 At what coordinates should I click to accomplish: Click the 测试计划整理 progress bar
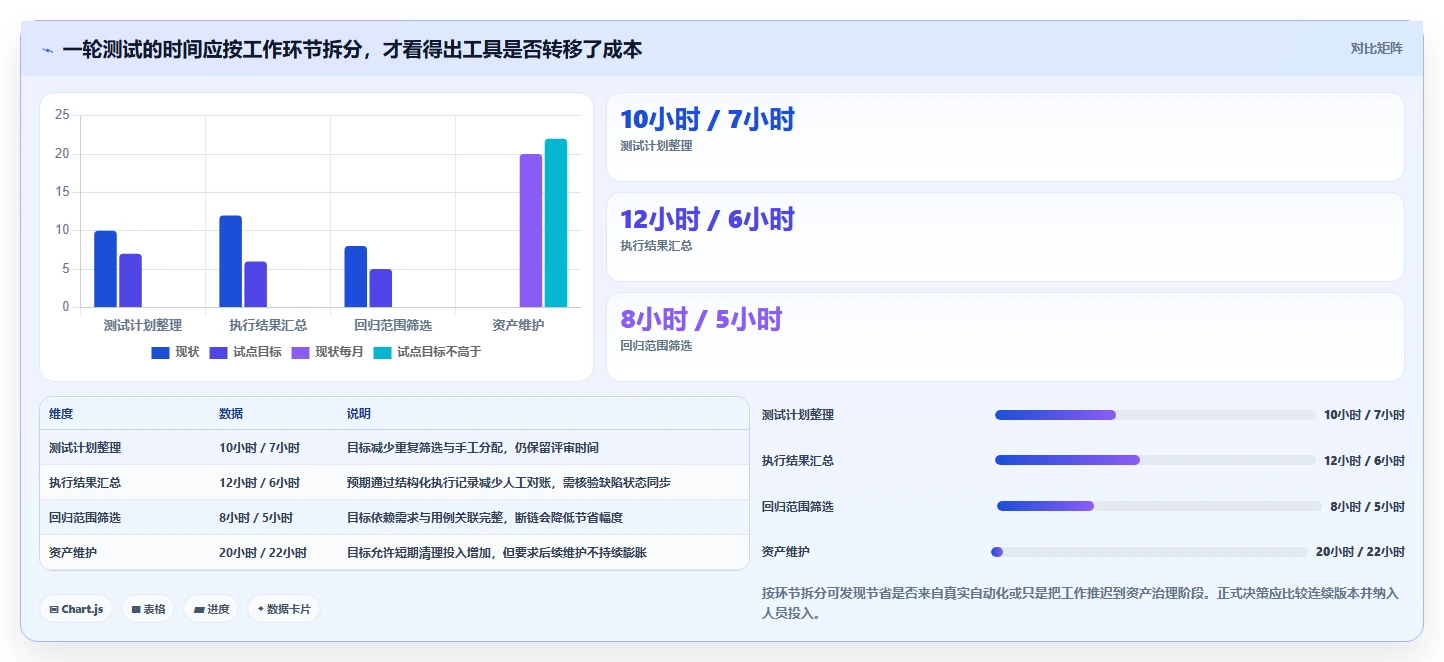point(1155,415)
